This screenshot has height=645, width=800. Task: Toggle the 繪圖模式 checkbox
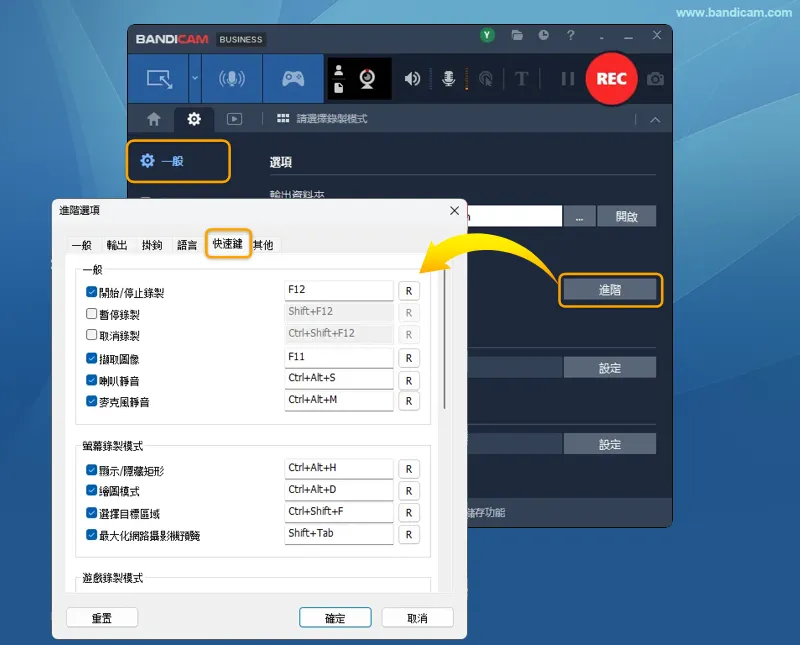(91, 490)
